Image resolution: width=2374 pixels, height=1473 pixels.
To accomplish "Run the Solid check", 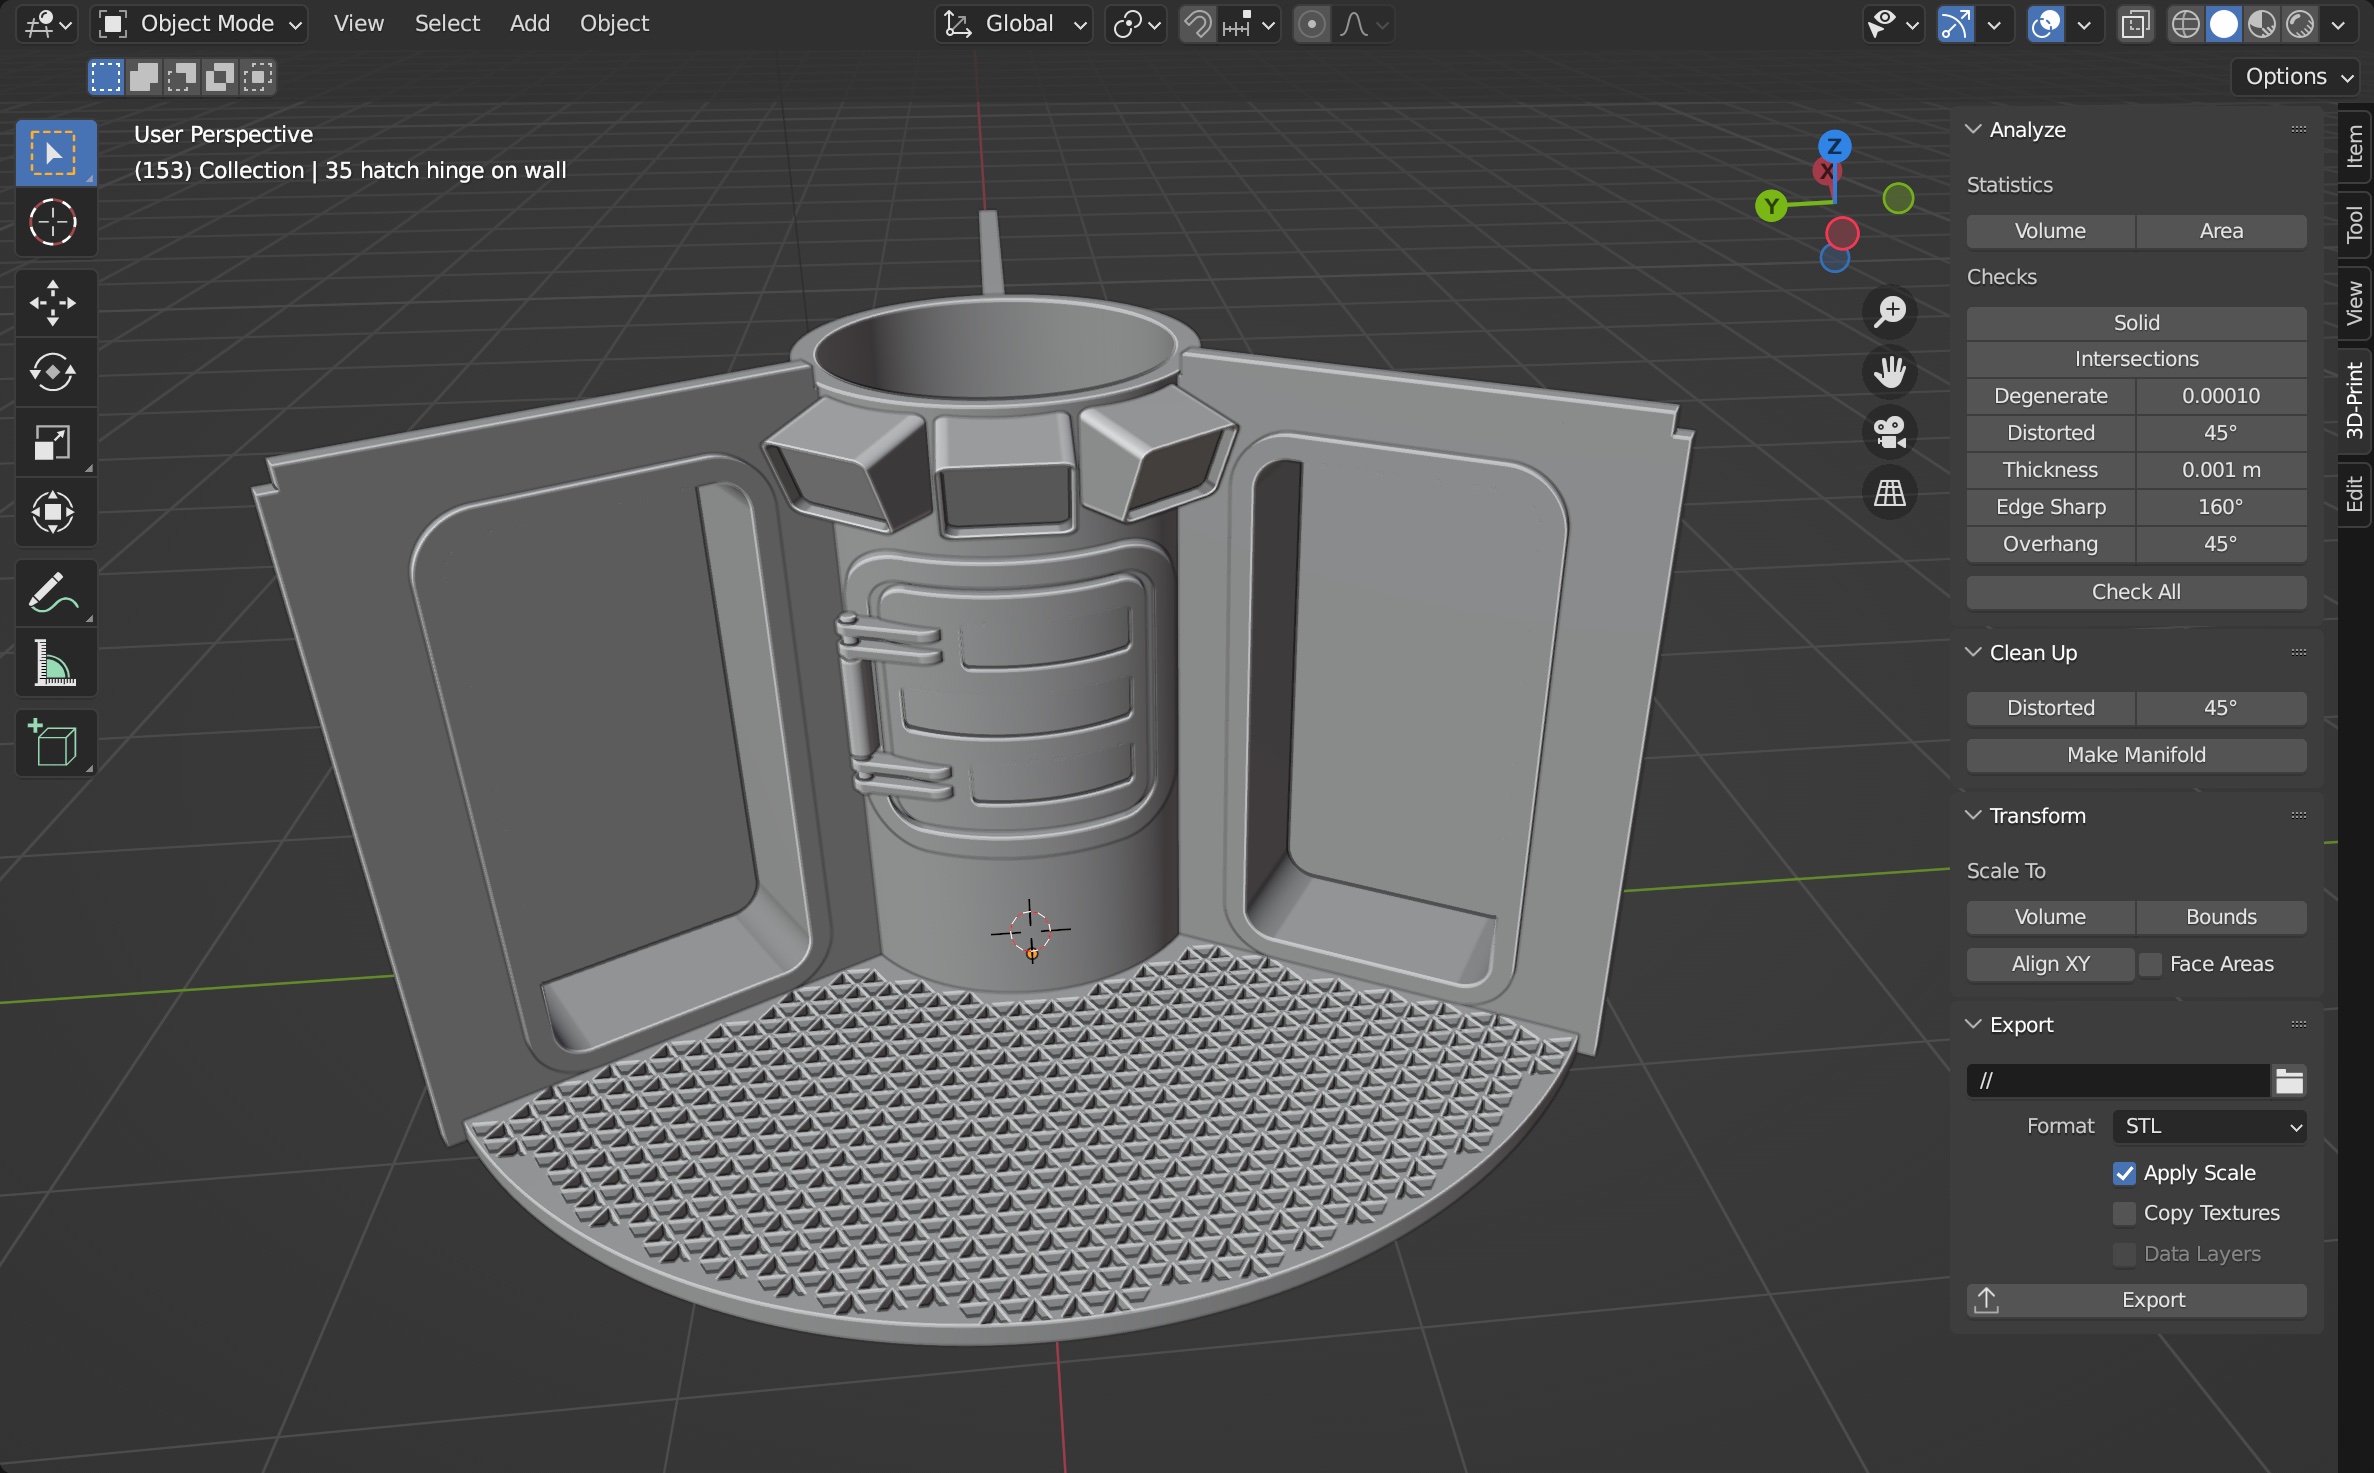I will (x=2136, y=323).
